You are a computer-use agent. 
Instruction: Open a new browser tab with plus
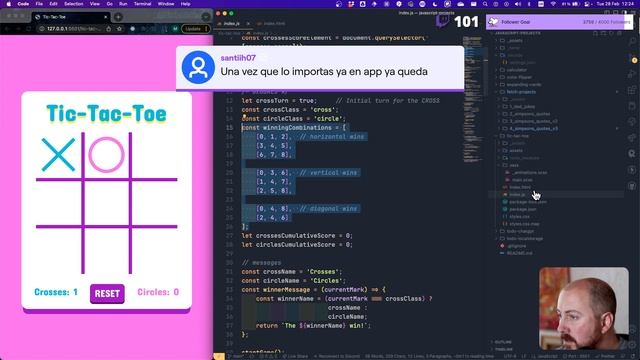[x=118, y=17]
